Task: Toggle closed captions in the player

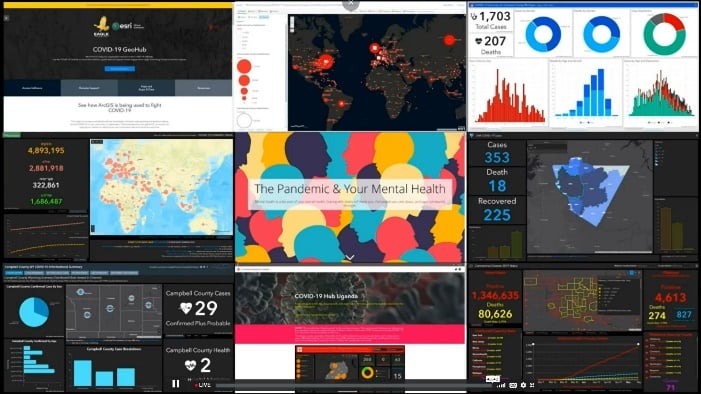Action: click(513, 385)
